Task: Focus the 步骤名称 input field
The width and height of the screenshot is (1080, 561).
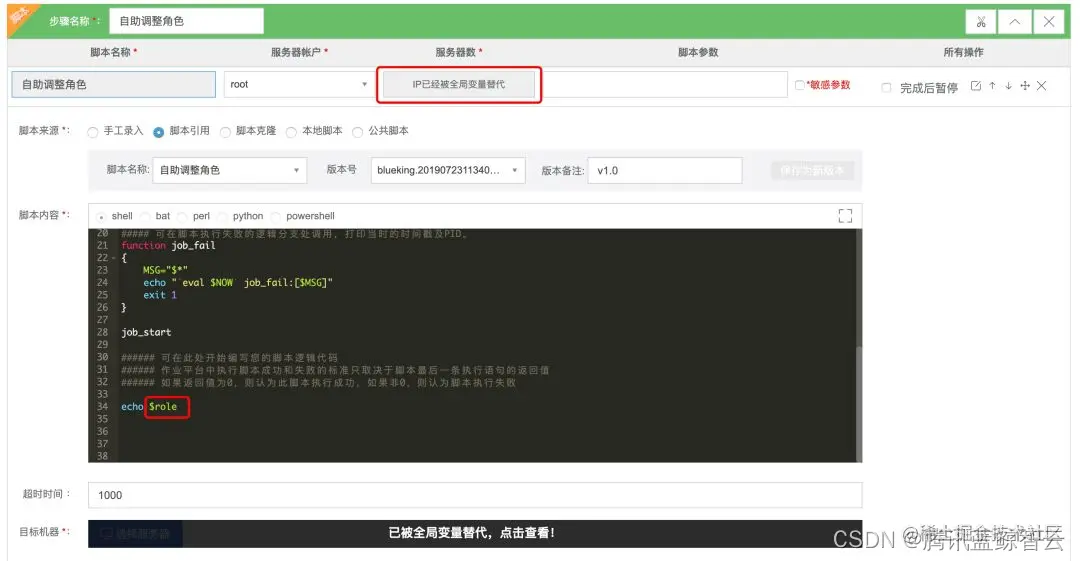Action: click(187, 21)
